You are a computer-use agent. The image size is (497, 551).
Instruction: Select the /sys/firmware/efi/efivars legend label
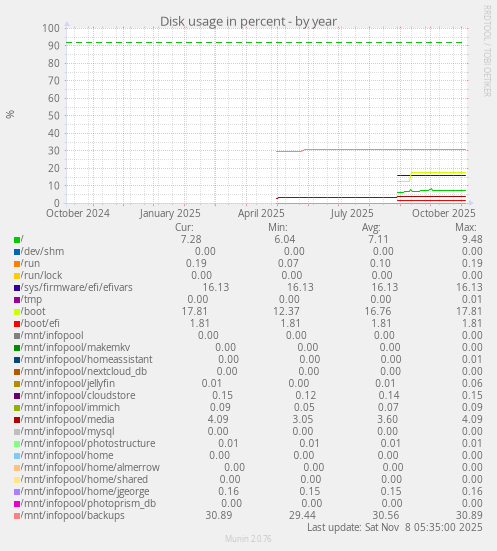tap(77, 287)
